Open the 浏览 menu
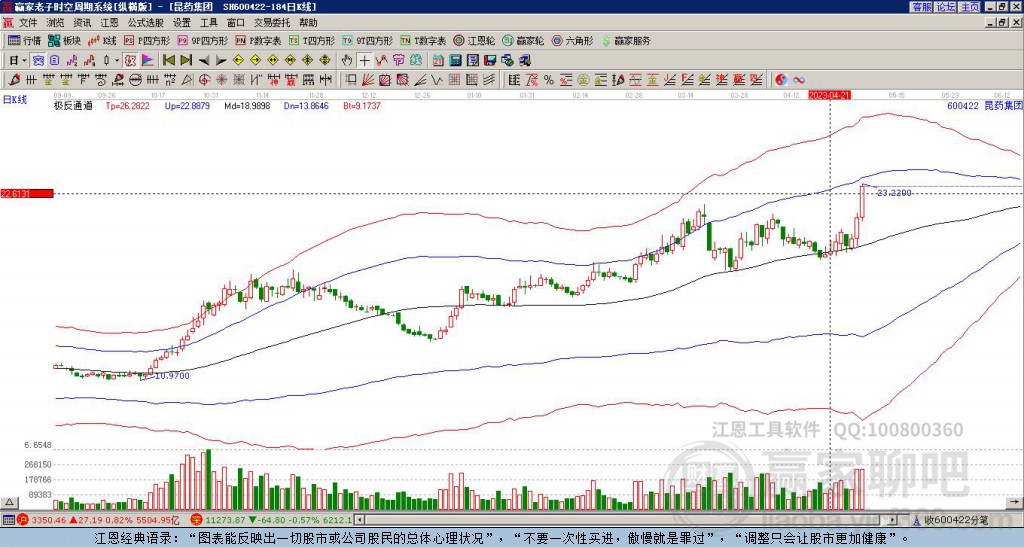The image size is (1024, 548). [x=55, y=23]
